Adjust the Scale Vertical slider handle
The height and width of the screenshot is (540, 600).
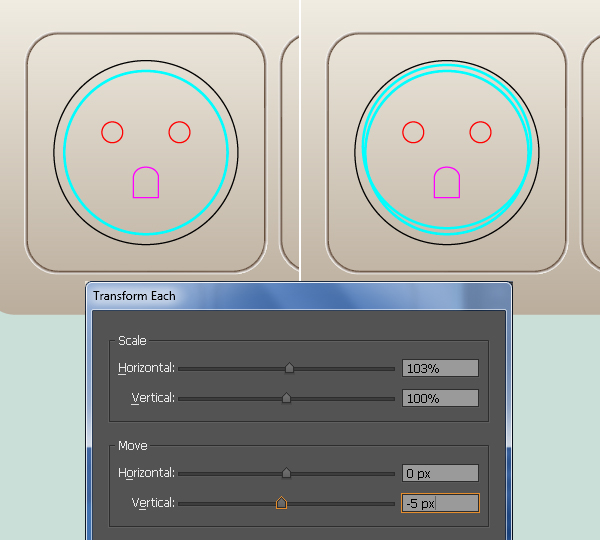pos(286,398)
